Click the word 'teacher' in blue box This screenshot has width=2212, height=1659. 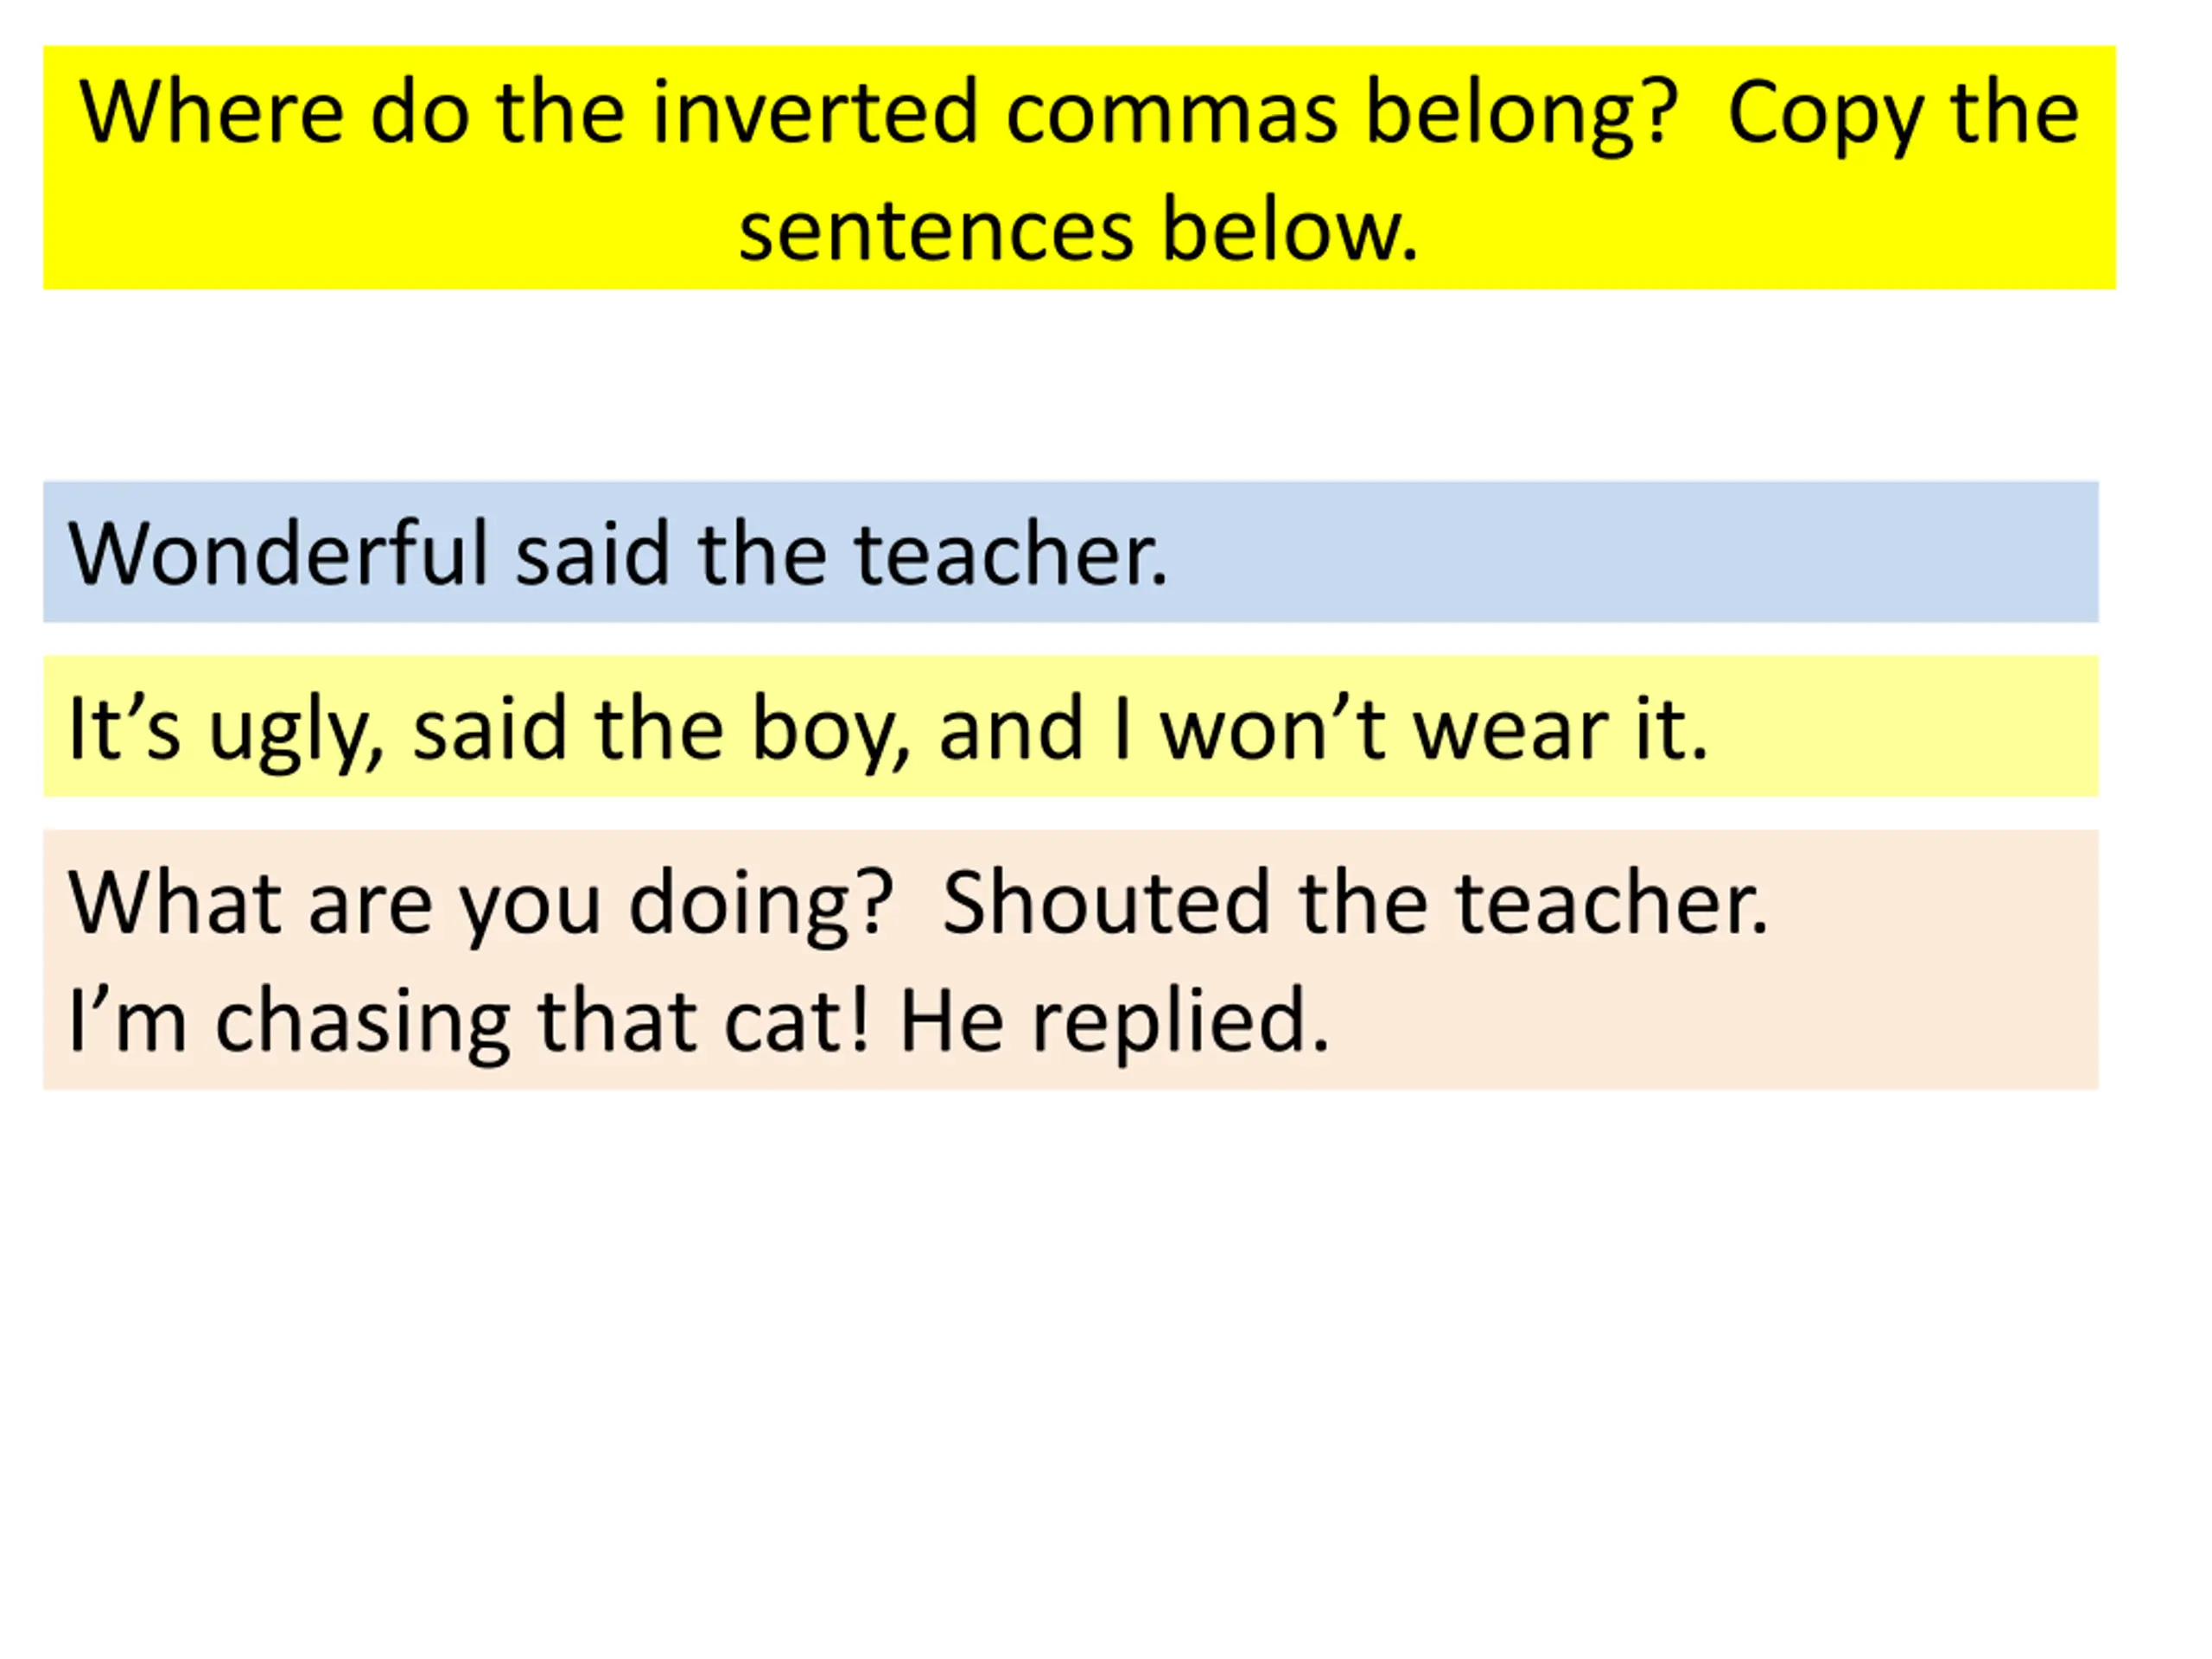(x=1010, y=553)
